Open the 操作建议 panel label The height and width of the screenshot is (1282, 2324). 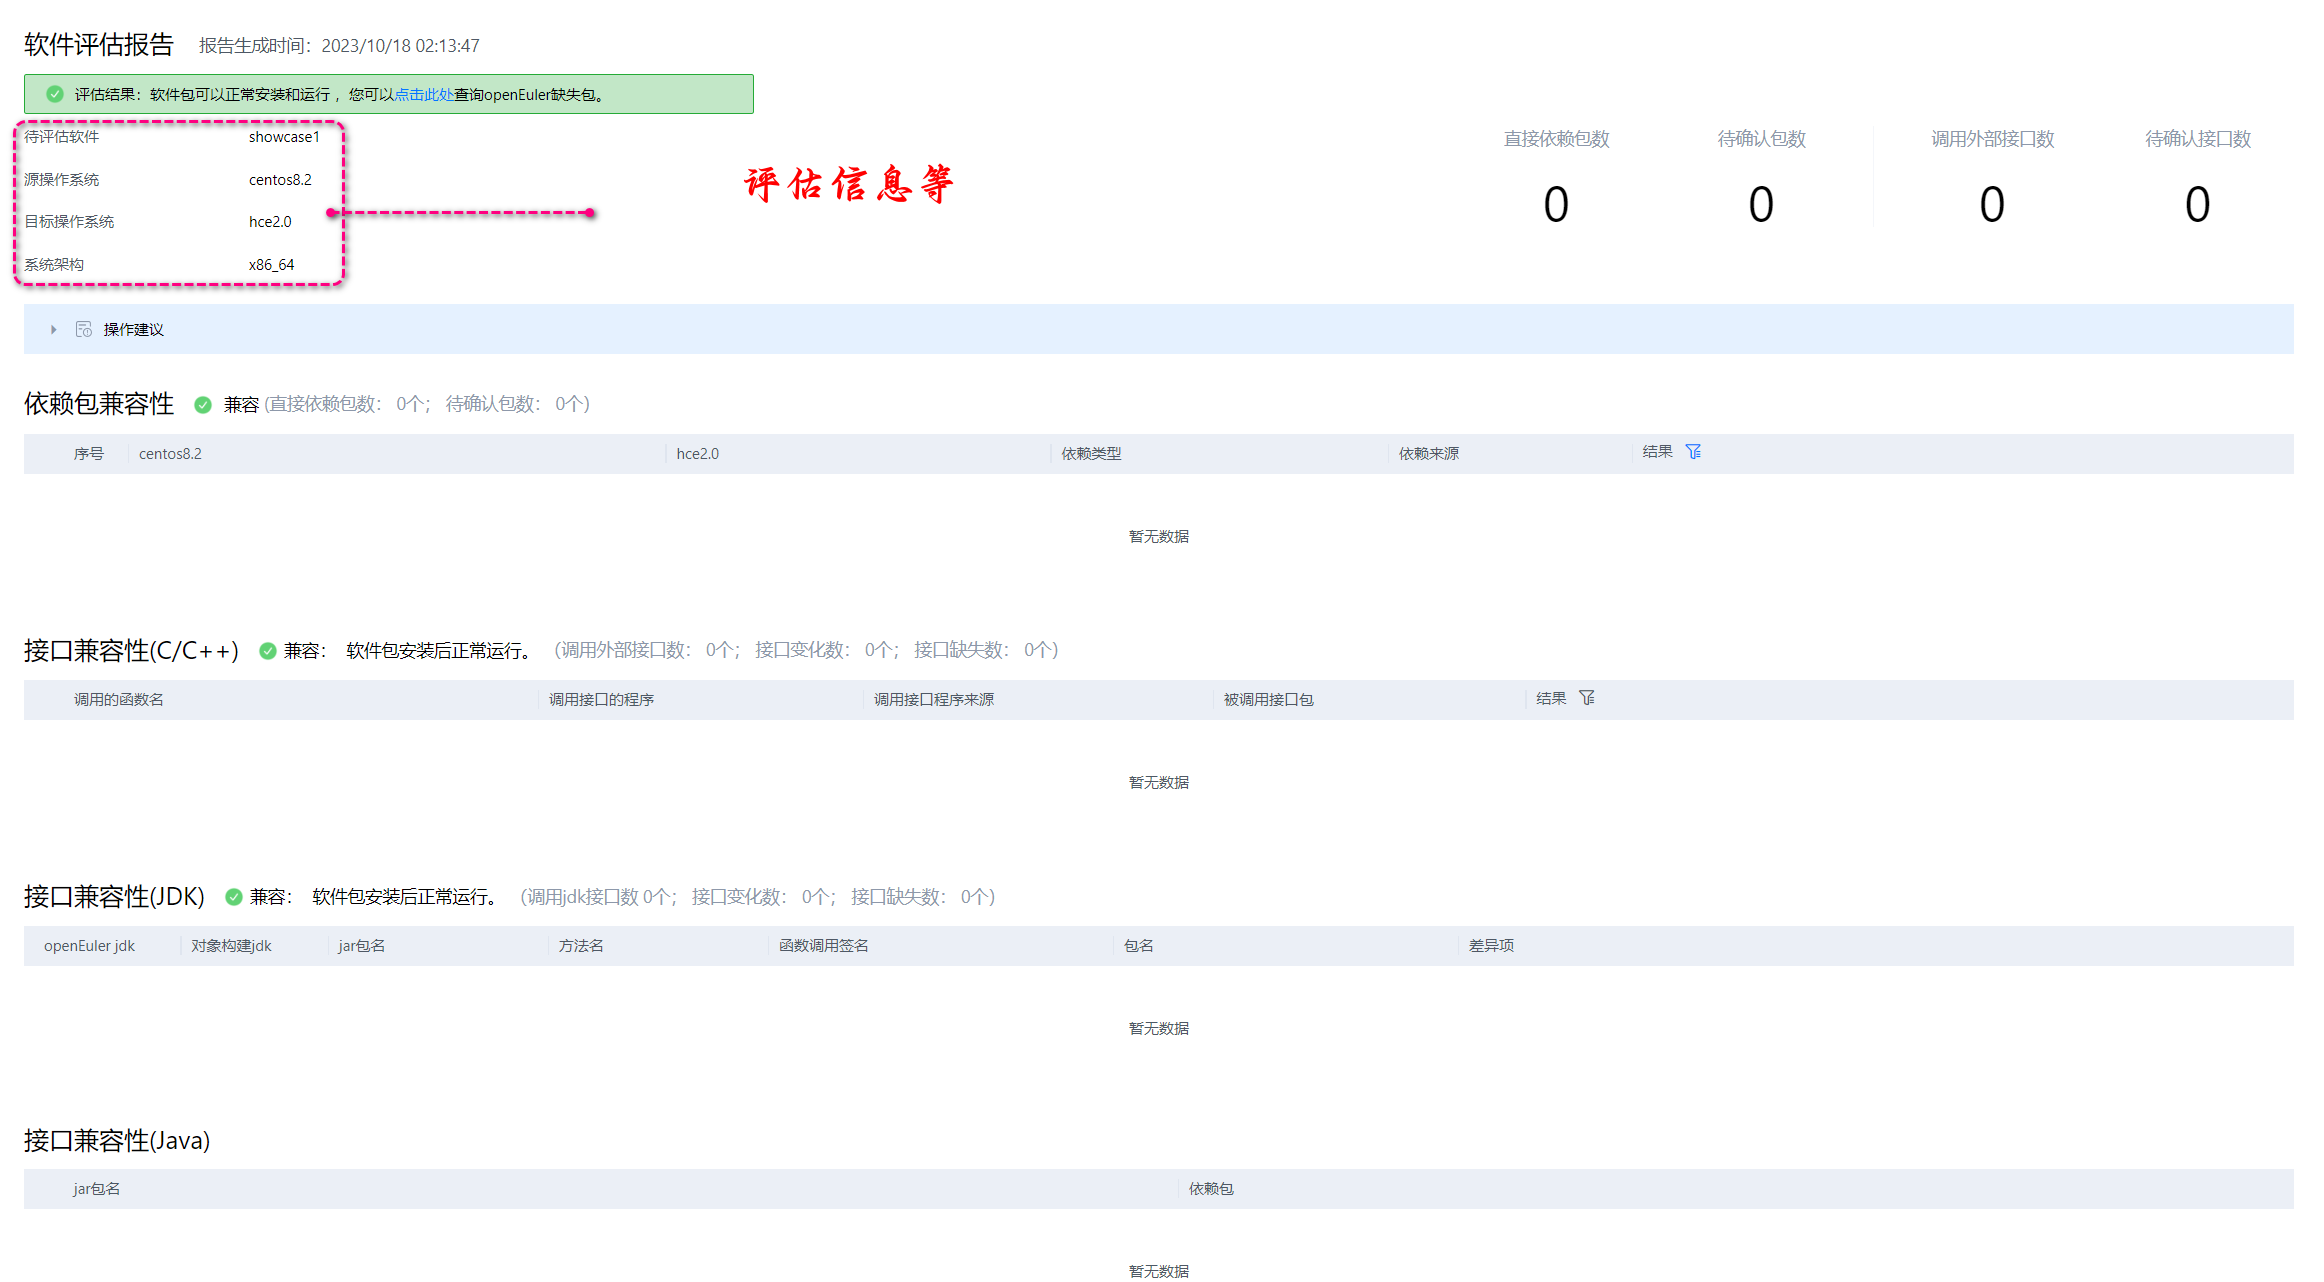click(133, 329)
